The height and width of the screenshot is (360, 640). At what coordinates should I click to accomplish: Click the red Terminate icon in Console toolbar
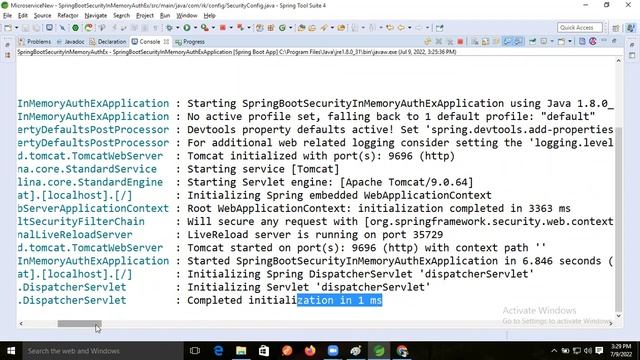[460, 42]
